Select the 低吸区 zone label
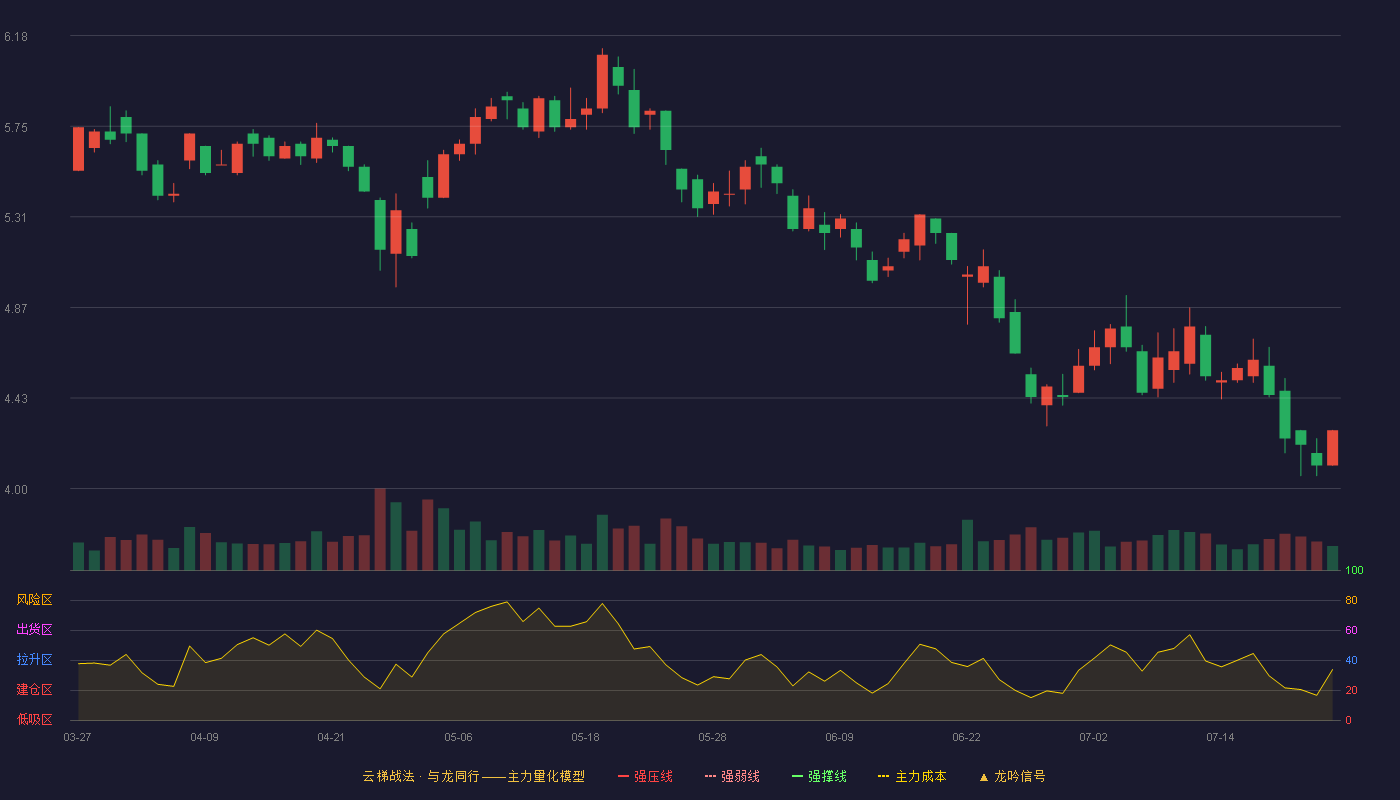1400x800 pixels. 34,719
